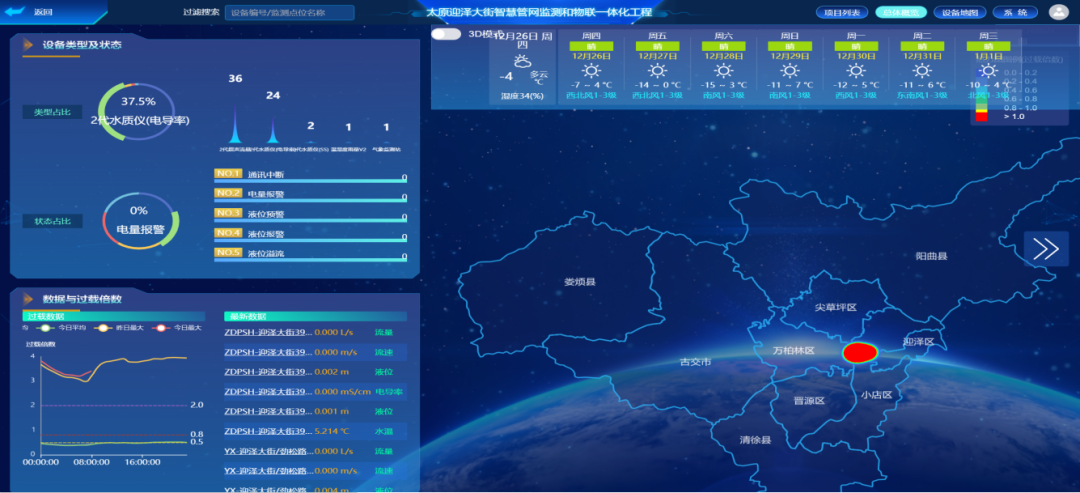
Task: Click the project title 太原迎泽大街智慧管网监测和物联一体化工程
Action: 539,12
